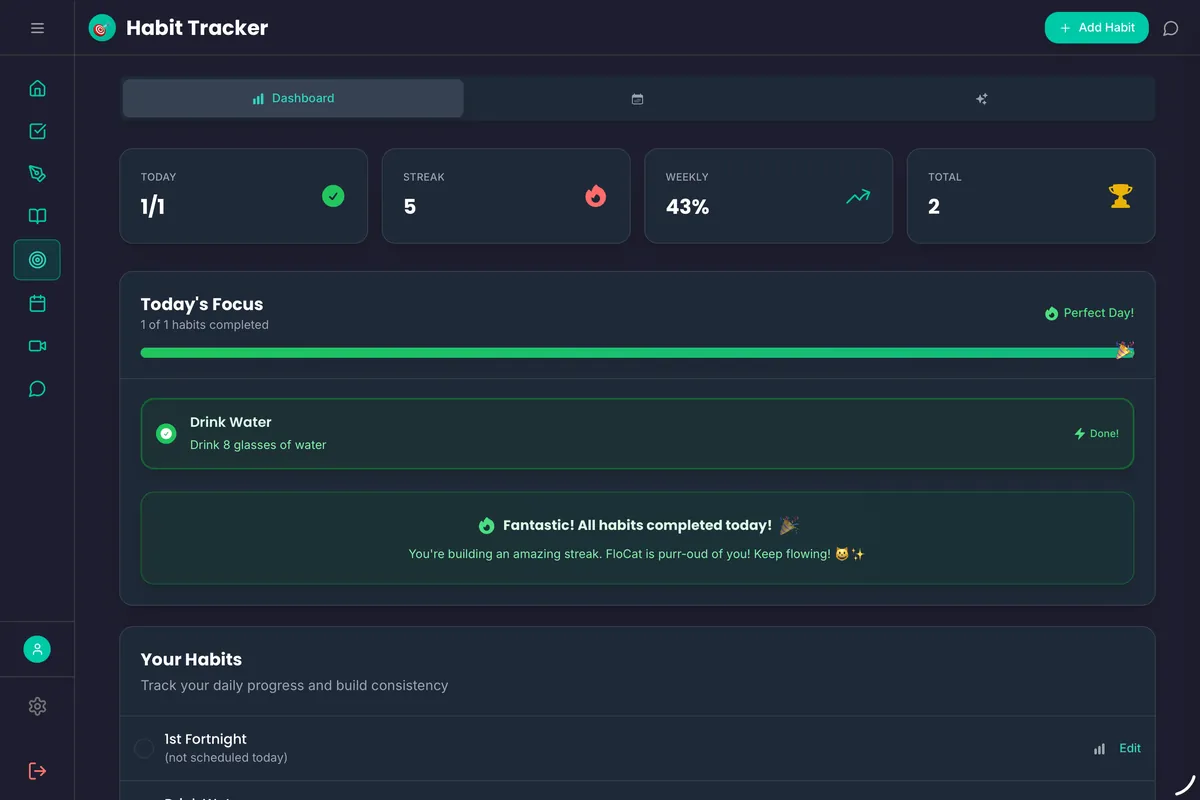The width and height of the screenshot is (1200, 800).
Task: Edit the 1st Fortnight habit
Action: 1130,748
